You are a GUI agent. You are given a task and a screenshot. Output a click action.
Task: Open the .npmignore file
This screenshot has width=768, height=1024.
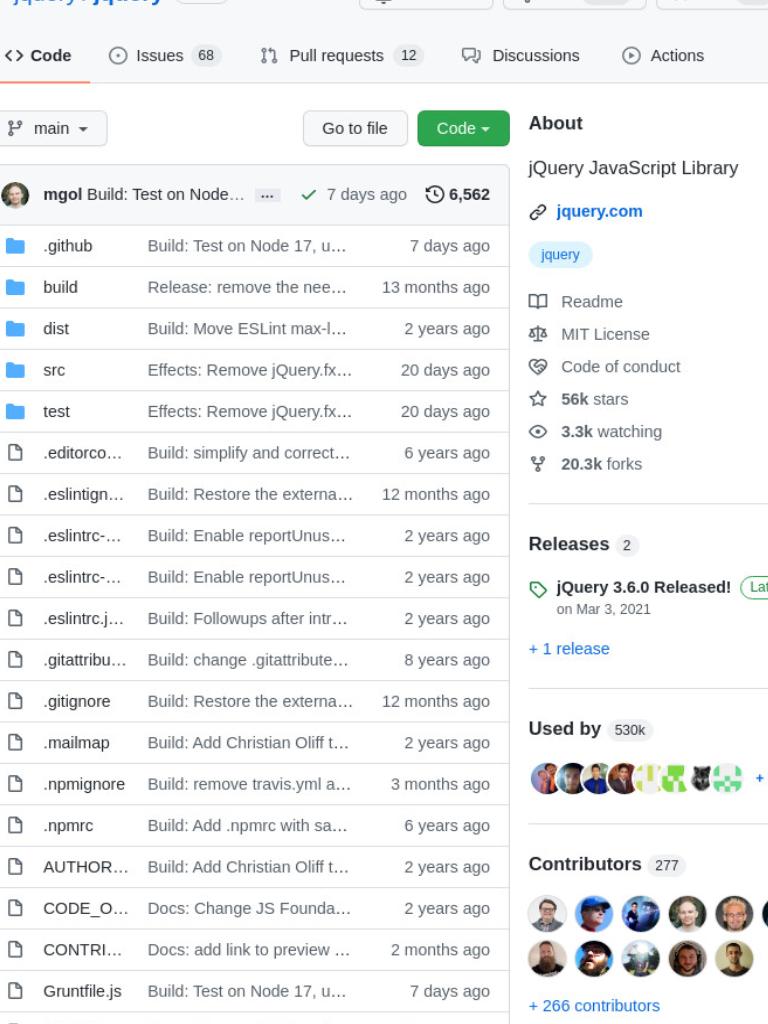click(84, 784)
